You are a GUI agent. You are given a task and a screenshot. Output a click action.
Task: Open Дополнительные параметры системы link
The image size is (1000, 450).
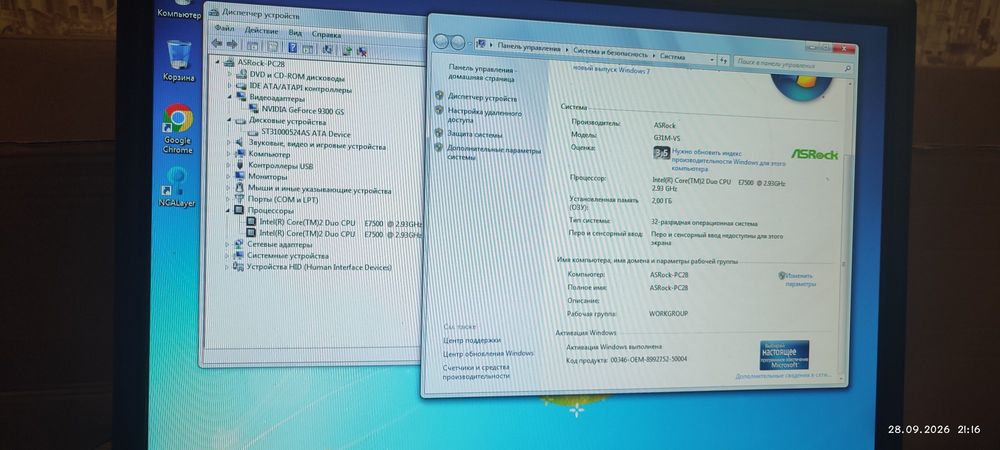coord(494,154)
